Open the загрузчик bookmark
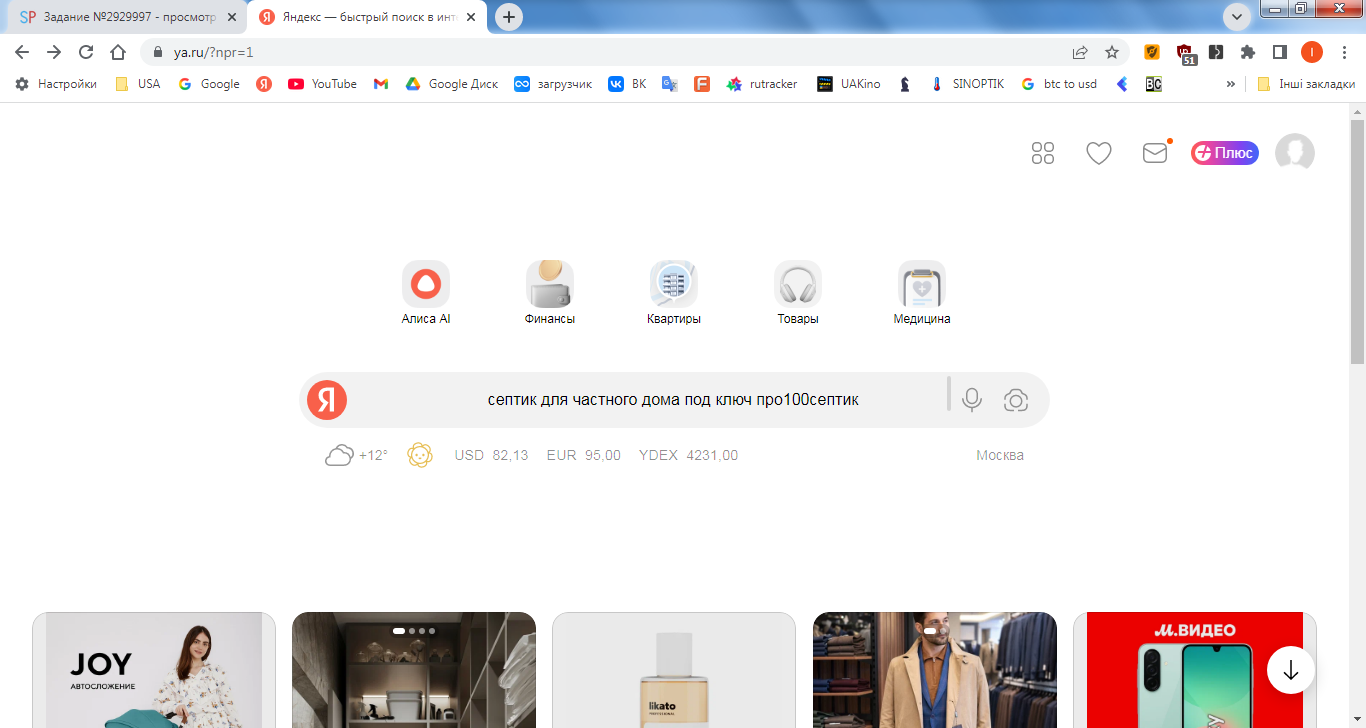The image size is (1366, 728). [x=553, y=84]
